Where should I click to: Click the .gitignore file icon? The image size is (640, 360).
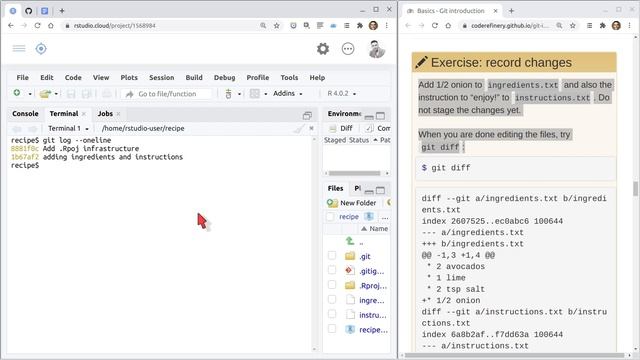(x=349, y=270)
